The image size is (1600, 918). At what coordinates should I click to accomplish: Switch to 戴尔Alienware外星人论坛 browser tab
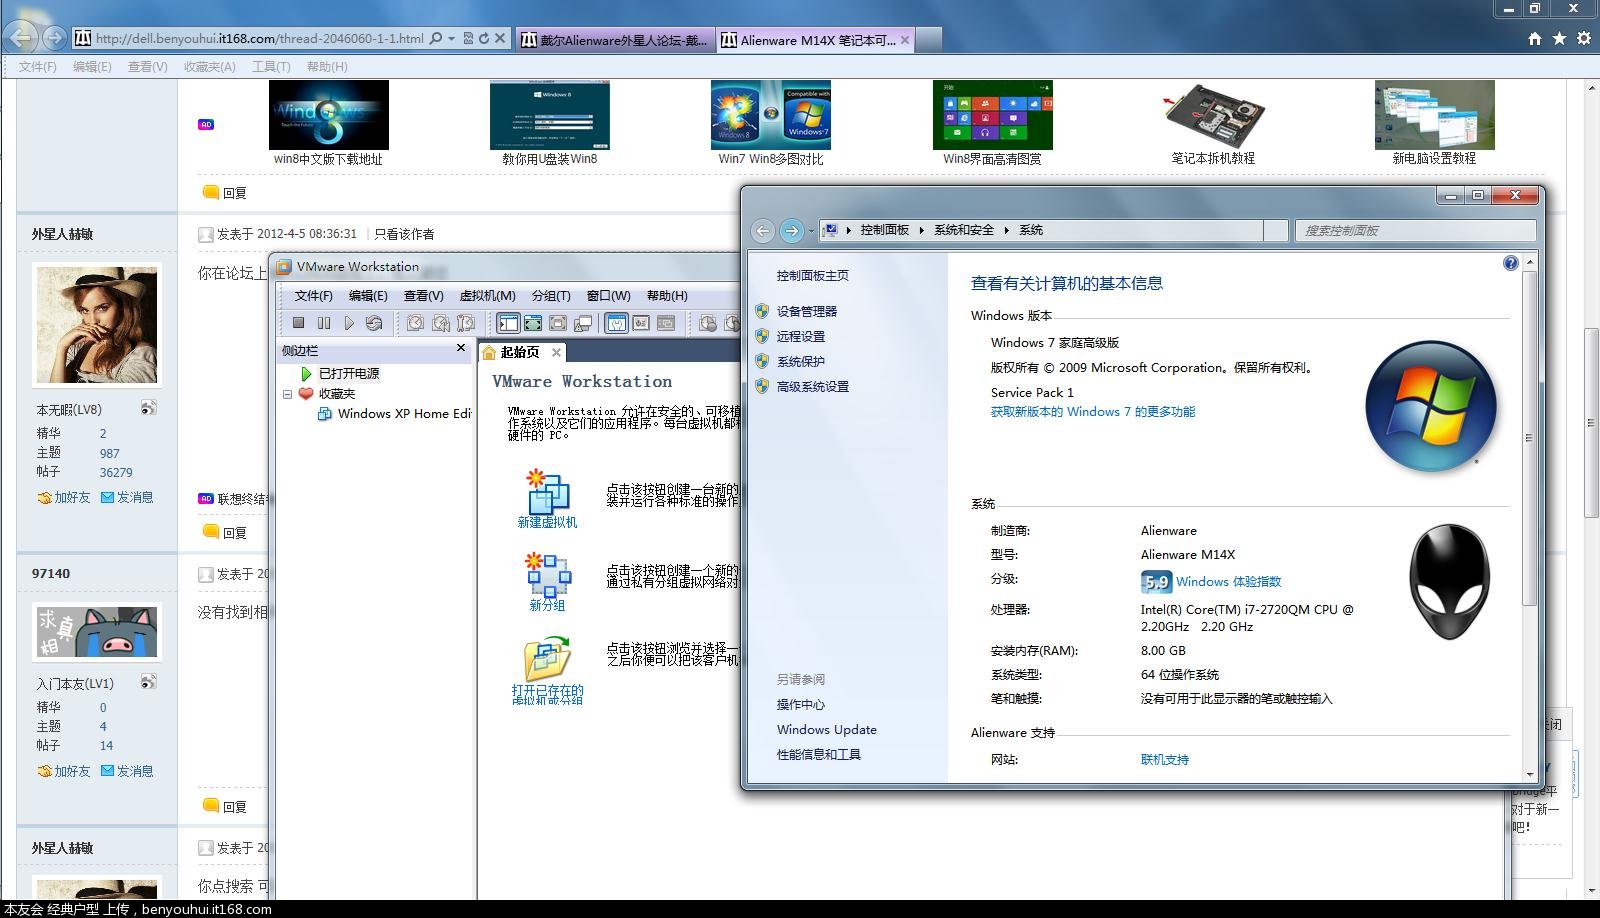(x=616, y=40)
